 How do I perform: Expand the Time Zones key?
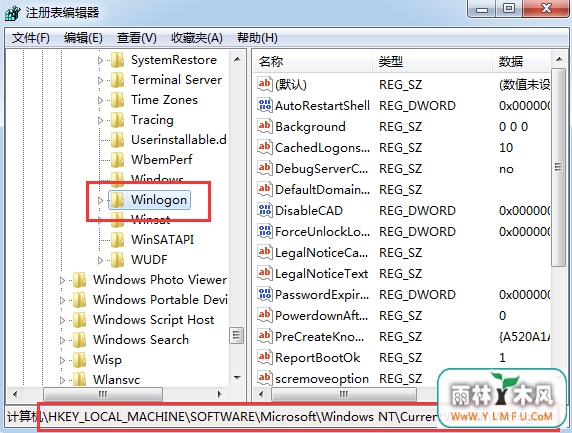pos(100,100)
